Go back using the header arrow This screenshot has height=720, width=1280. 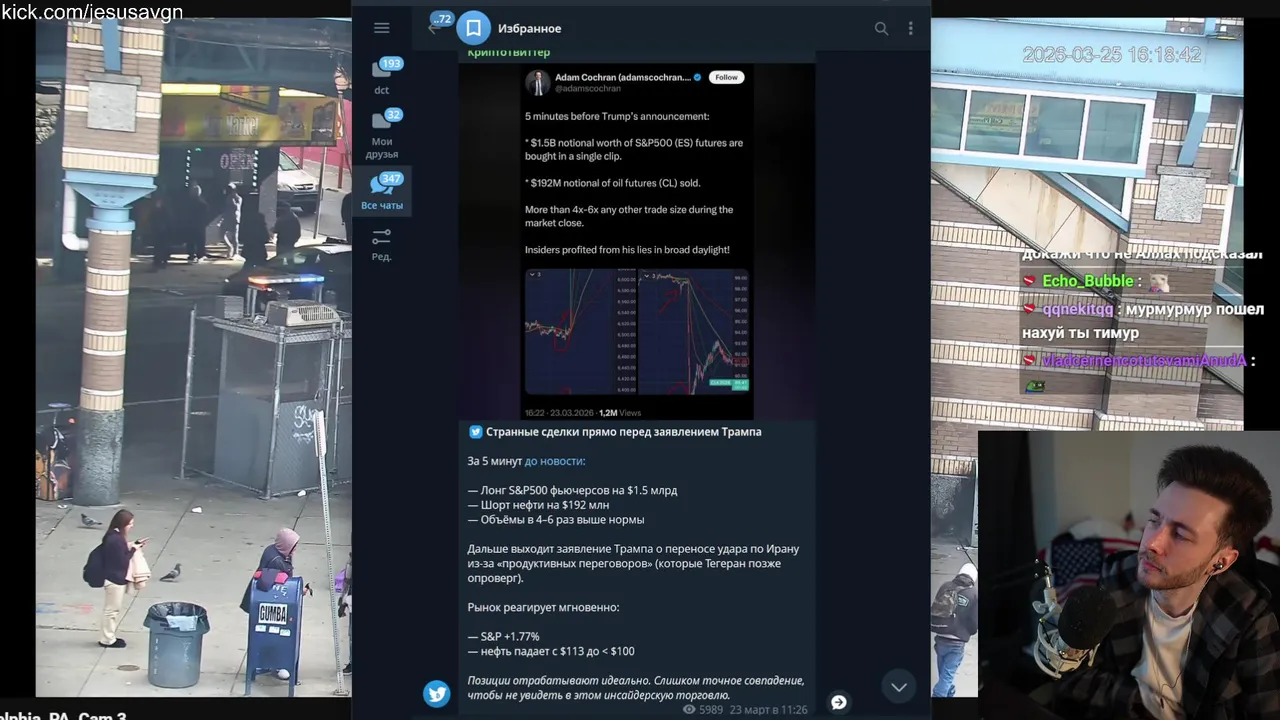coord(434,28)
